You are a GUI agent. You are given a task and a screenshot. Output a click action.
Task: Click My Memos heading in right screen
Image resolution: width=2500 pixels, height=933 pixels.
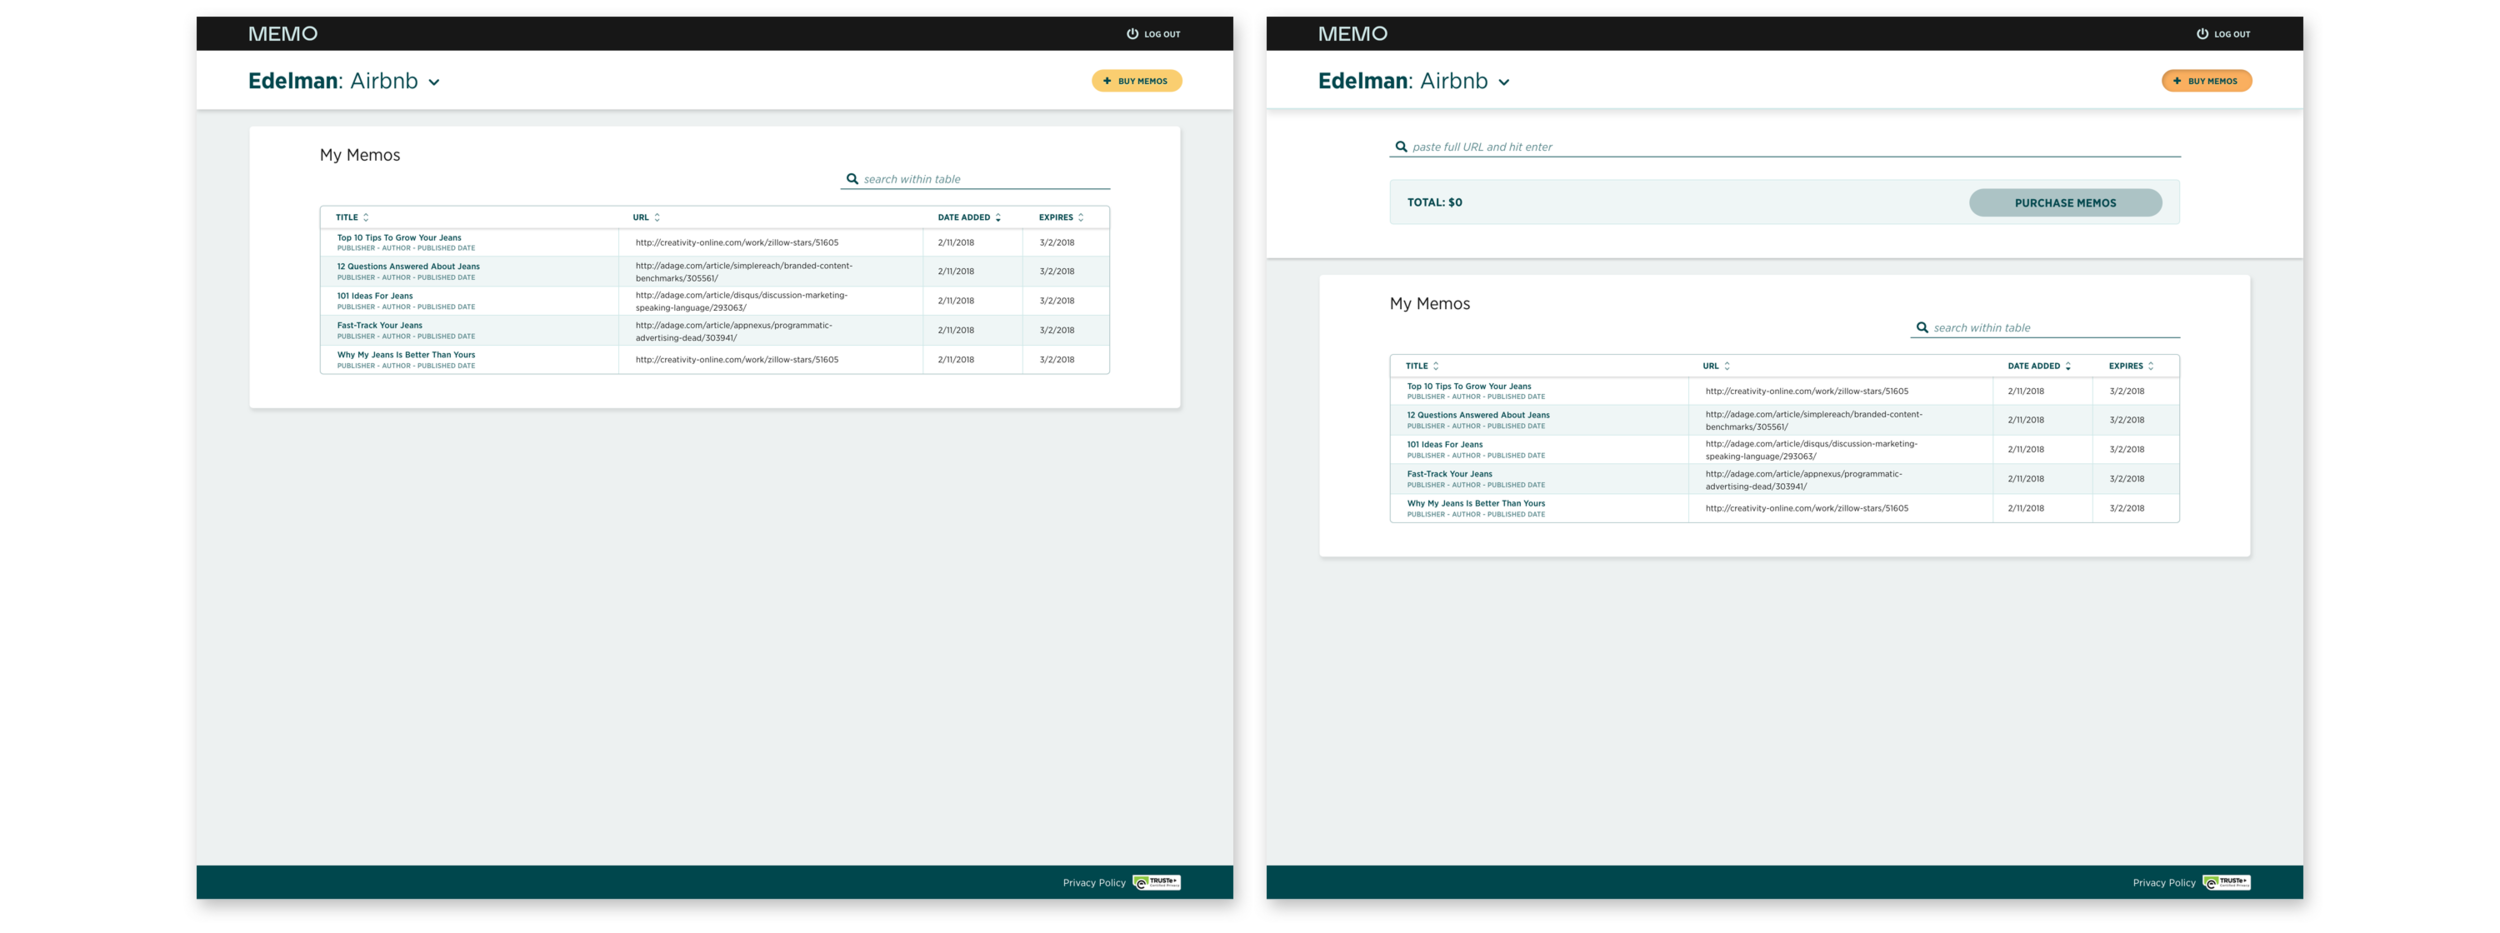(1430, 304)
